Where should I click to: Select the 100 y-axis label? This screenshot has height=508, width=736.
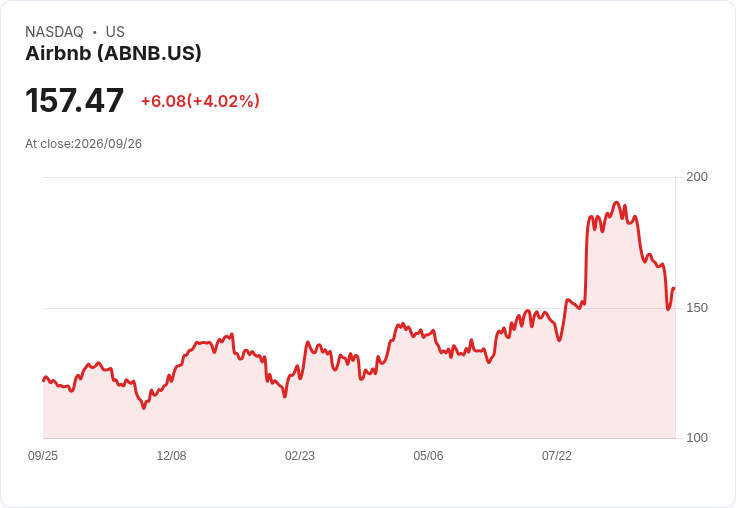point(697,438)
